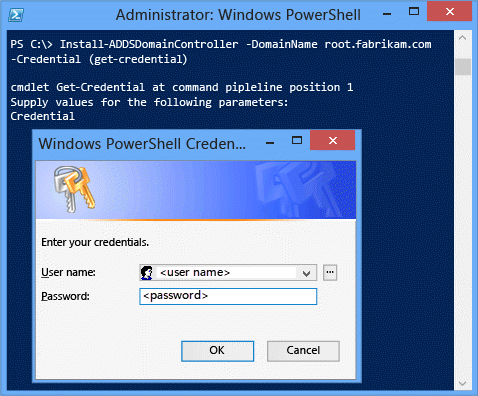Click the 'Administrator: Windows PowerShell' title text

tap(238, 15)
